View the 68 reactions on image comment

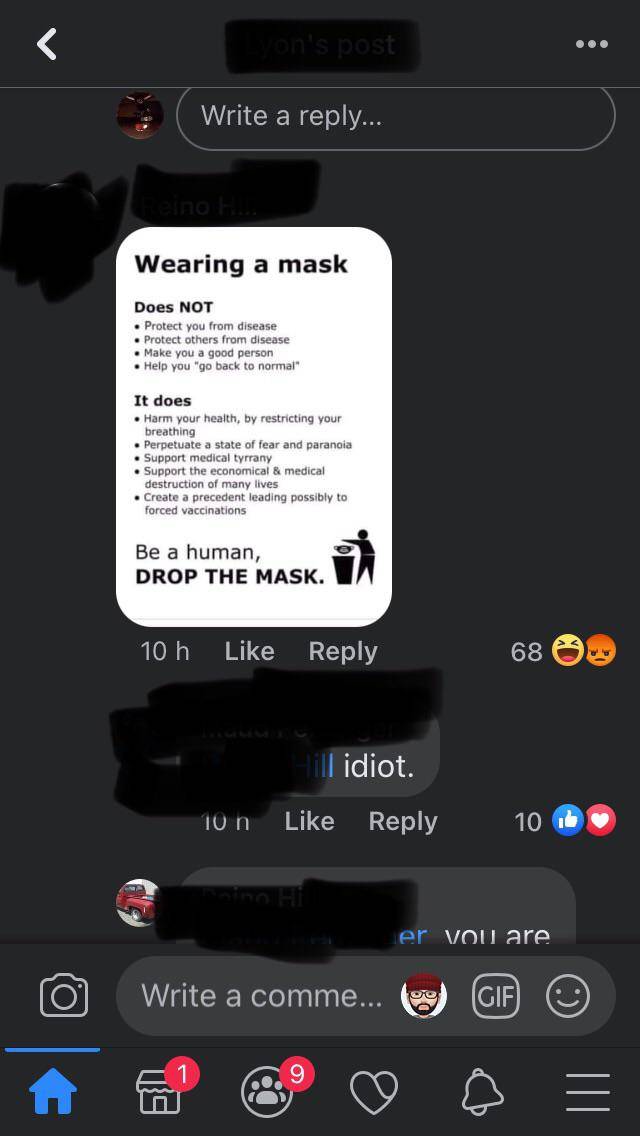point(563,651)
